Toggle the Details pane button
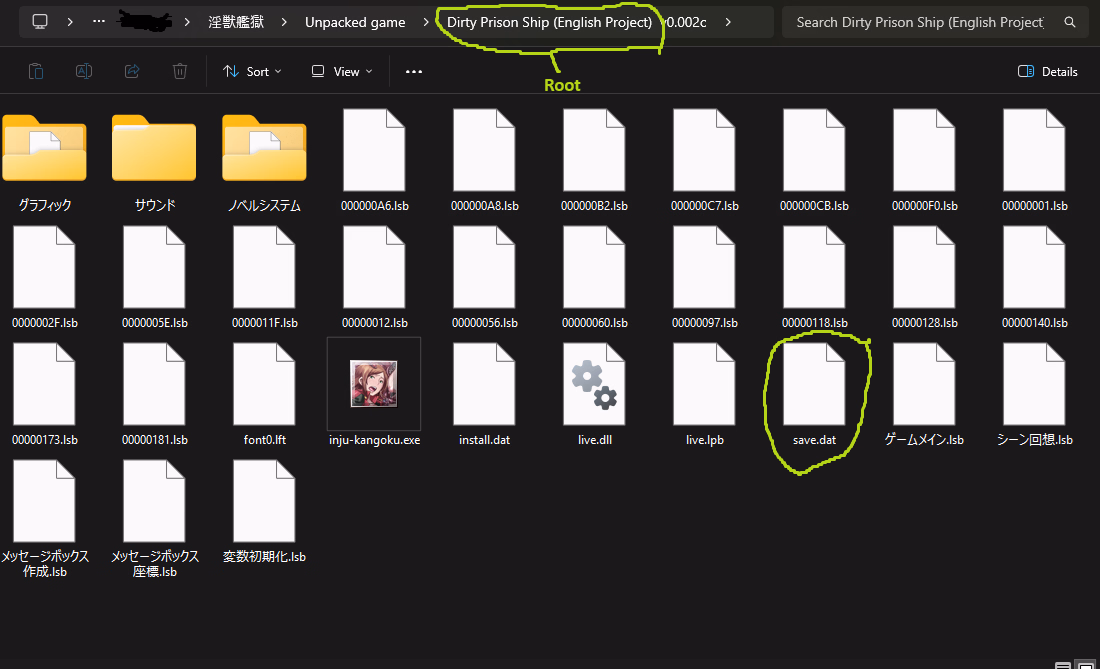 click(1047, 71)
